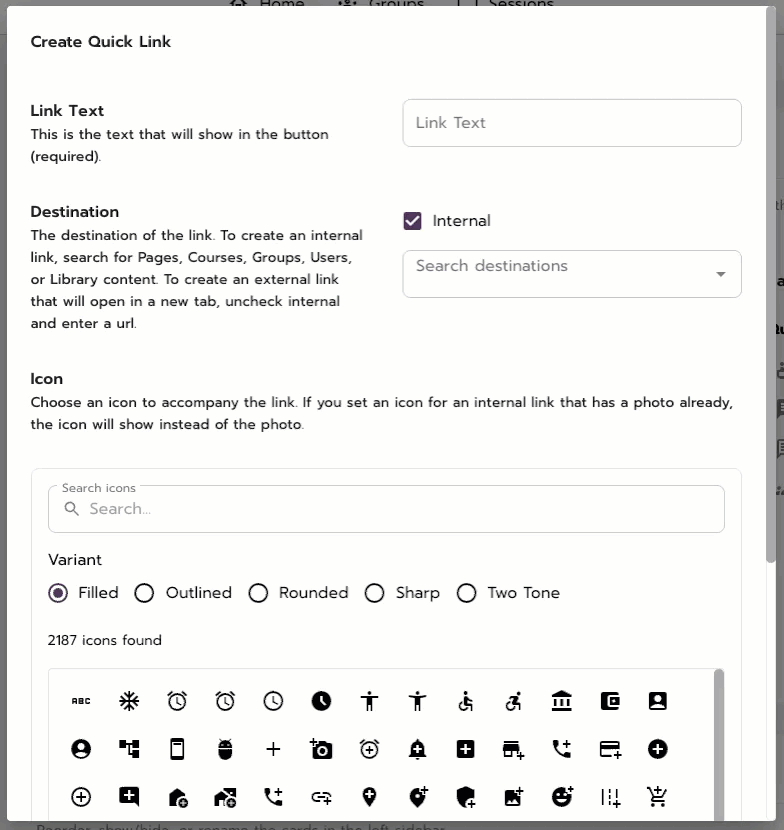Select the speech bubble add comment icon
784x830 pixels.
tap(129, 797)
